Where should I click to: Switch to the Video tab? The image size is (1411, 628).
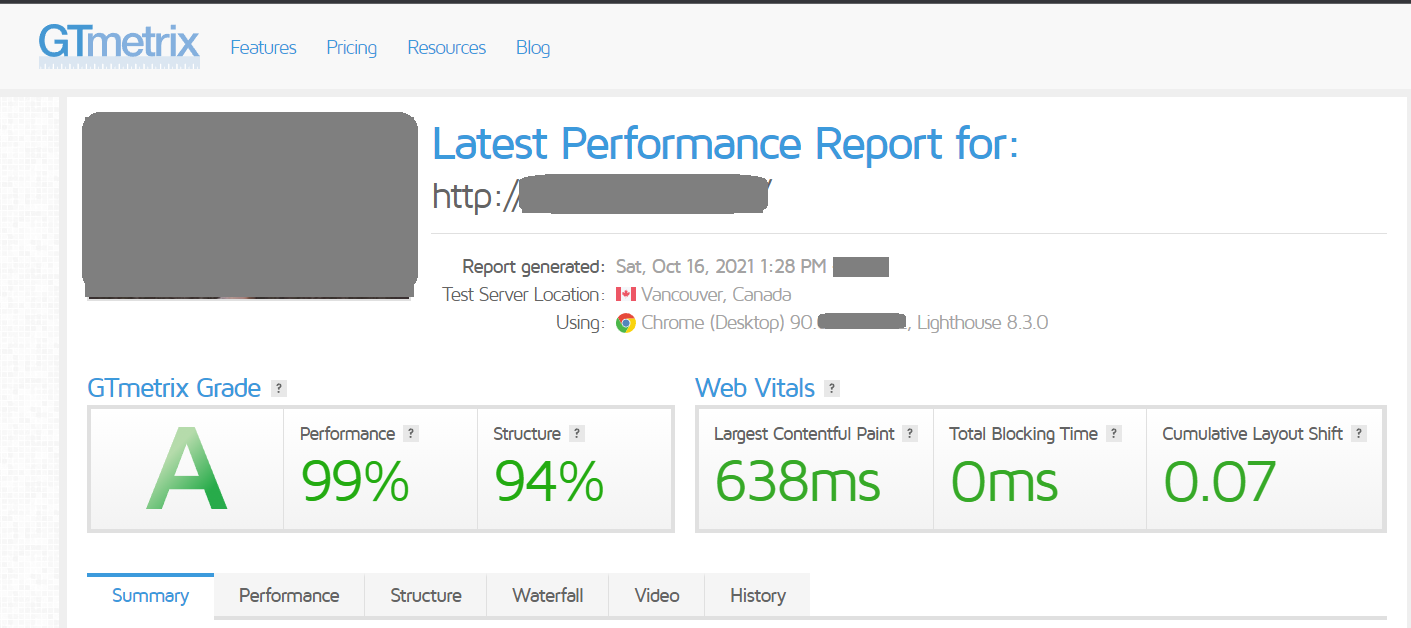pyautogui.click(x=657, y=596)
